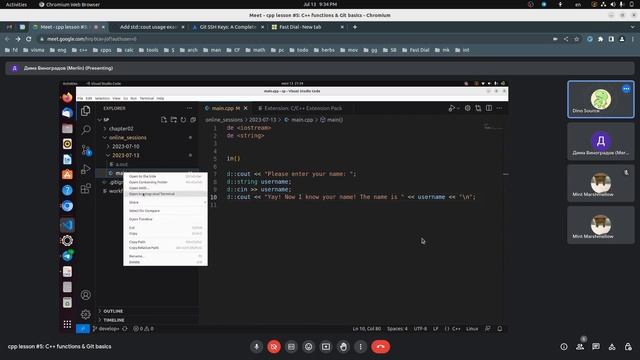Click VS Code Run and Debug icon

pos(86,169)
